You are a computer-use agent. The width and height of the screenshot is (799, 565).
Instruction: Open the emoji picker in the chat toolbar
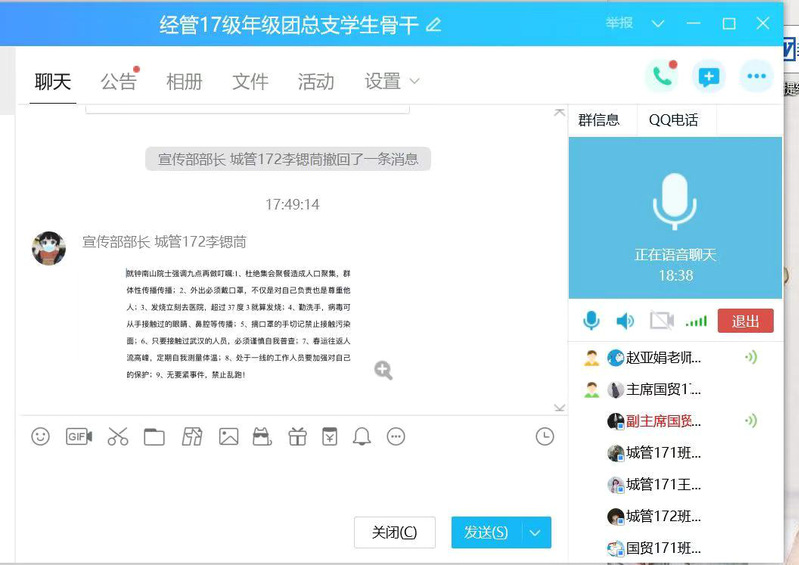40,436
